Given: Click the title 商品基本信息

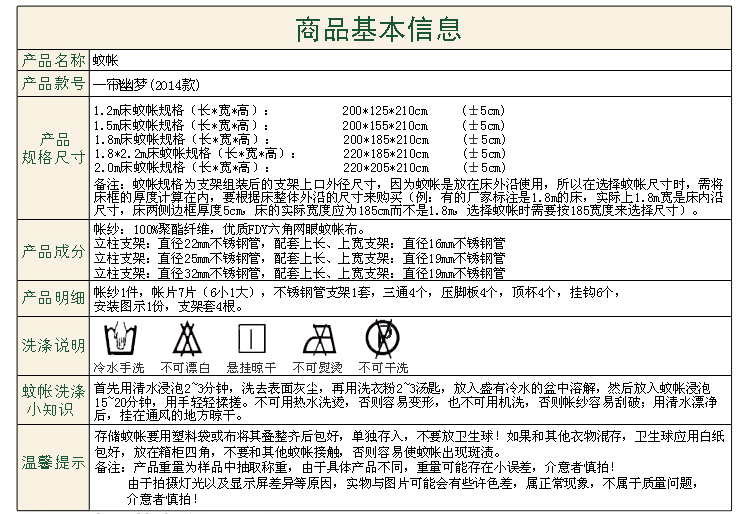Looking at the screenshot, I should tap(378, 29).
